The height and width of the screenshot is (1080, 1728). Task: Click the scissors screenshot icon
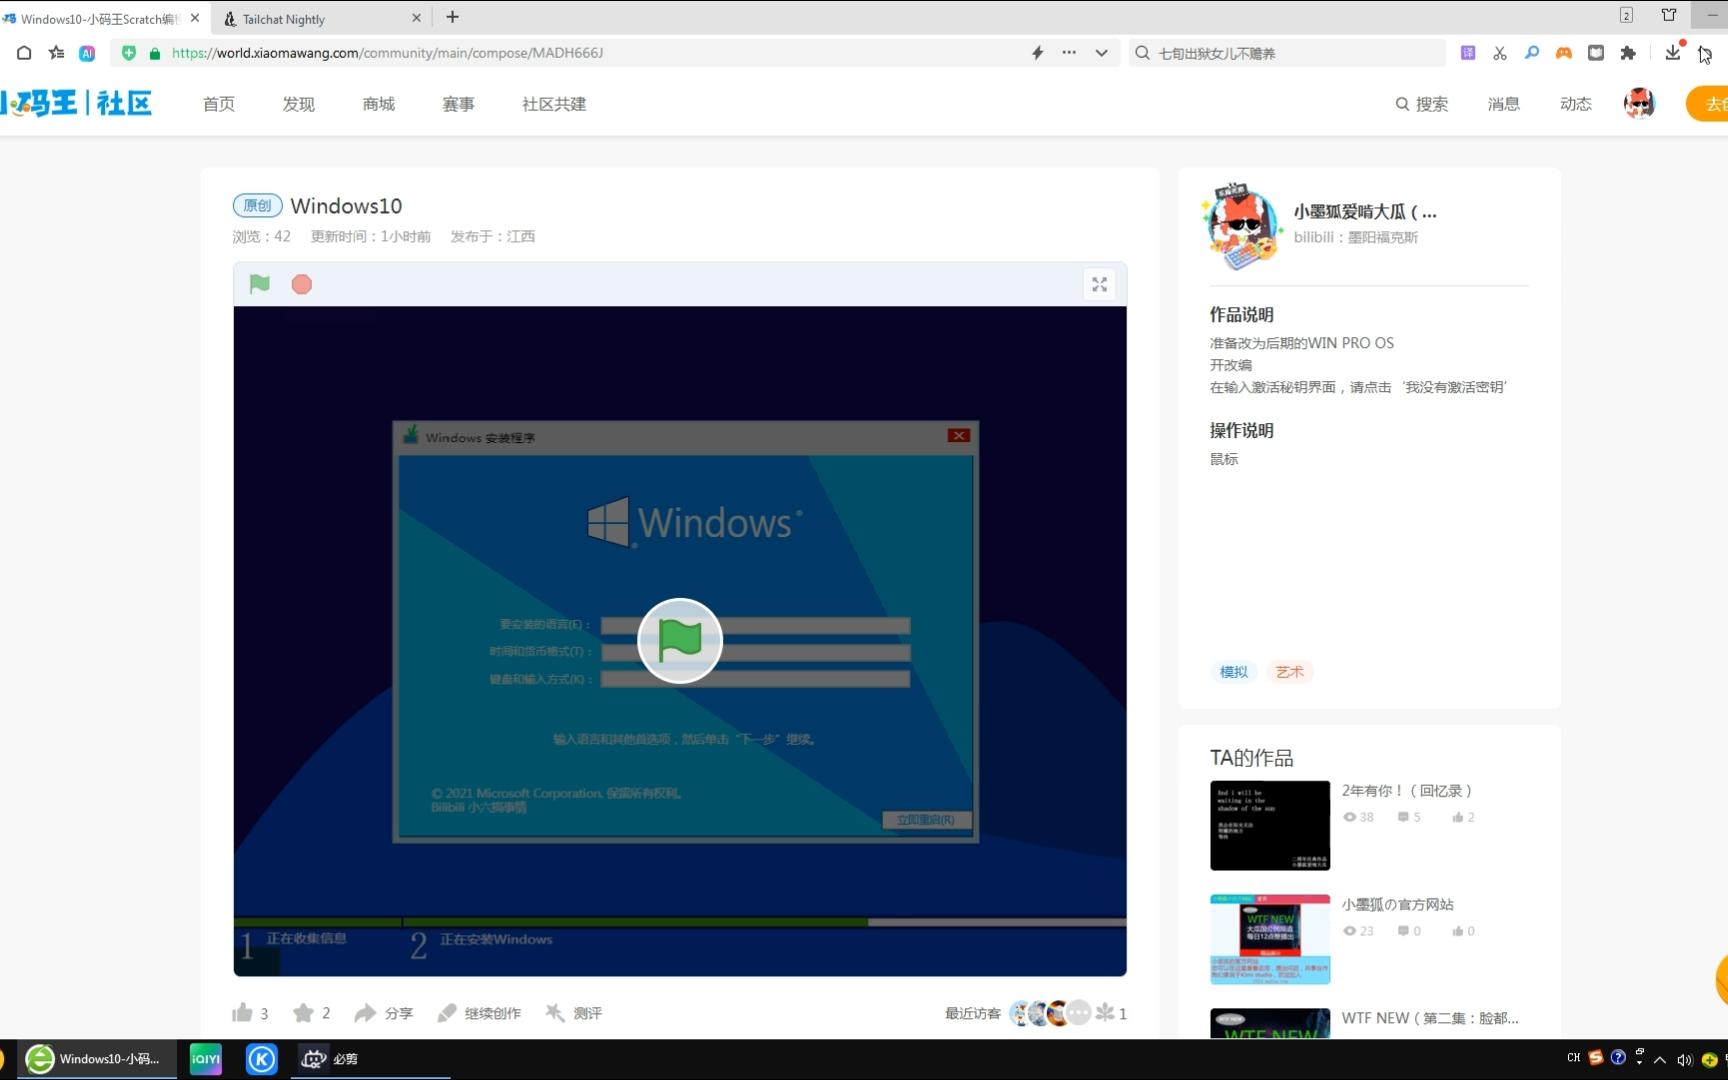(x=1500, y=53)
